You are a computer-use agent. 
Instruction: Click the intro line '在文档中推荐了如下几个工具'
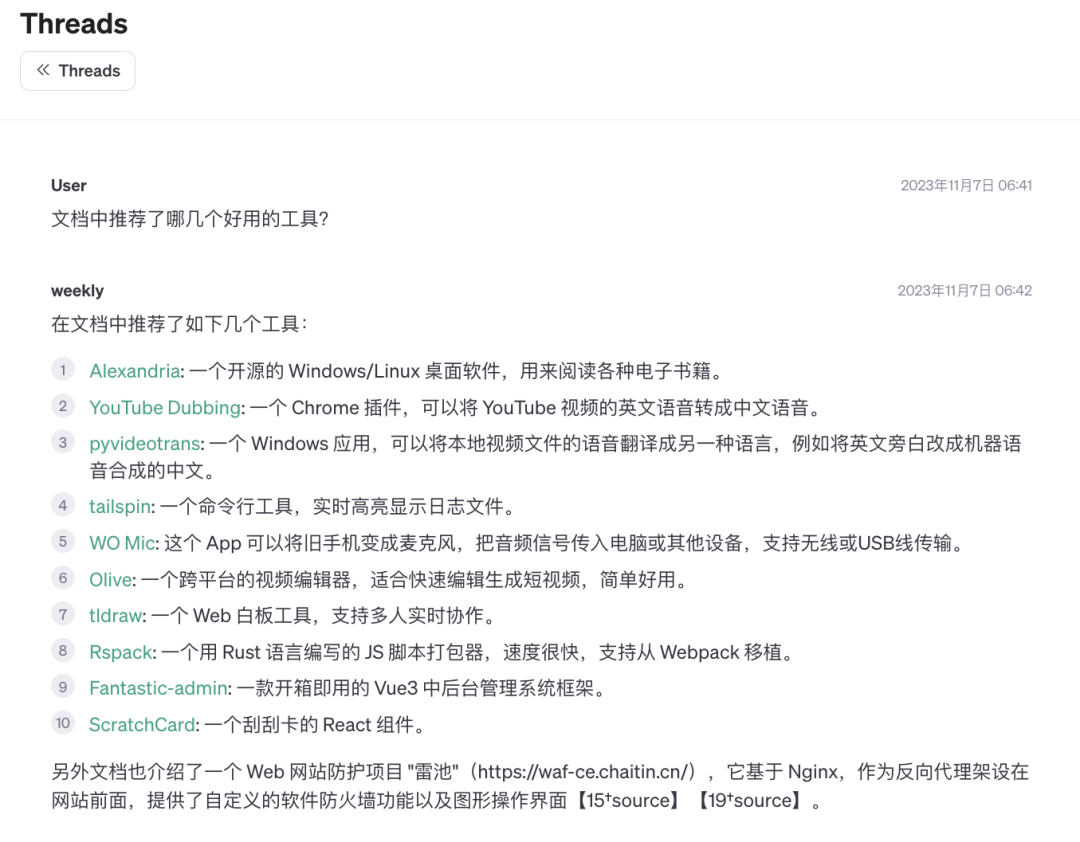pos(178,324)
